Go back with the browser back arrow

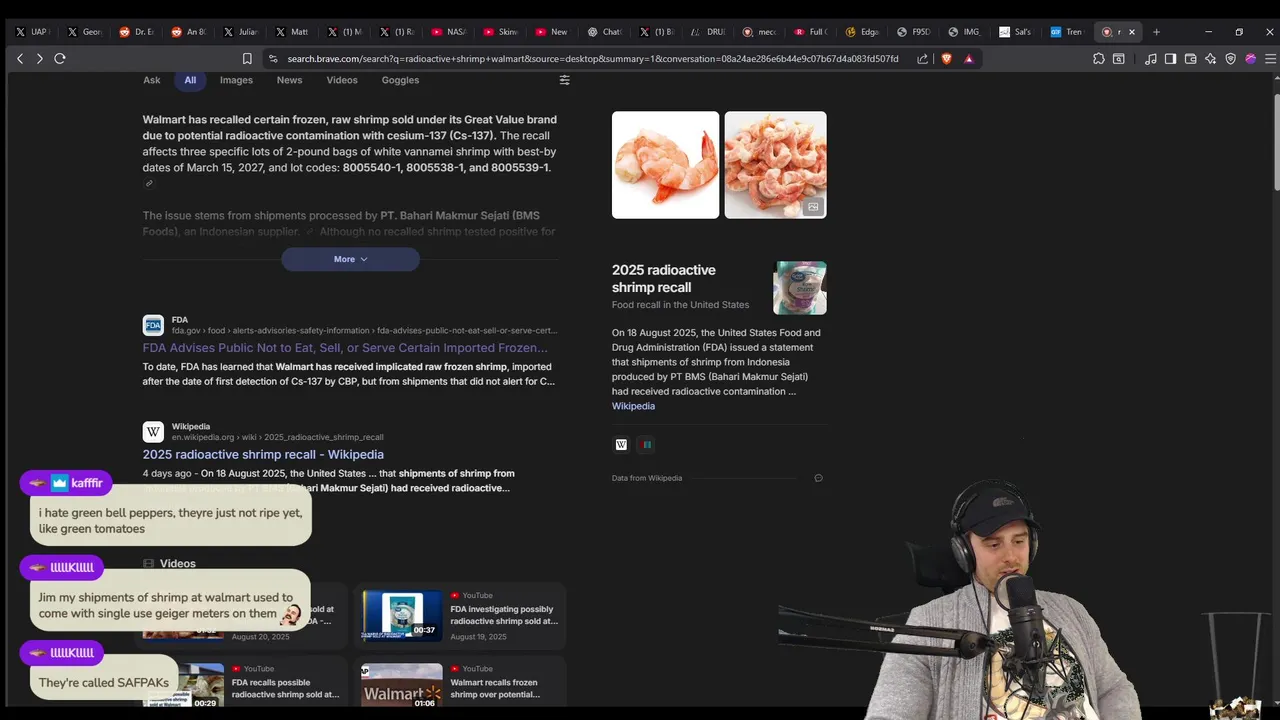click(20, 59)
